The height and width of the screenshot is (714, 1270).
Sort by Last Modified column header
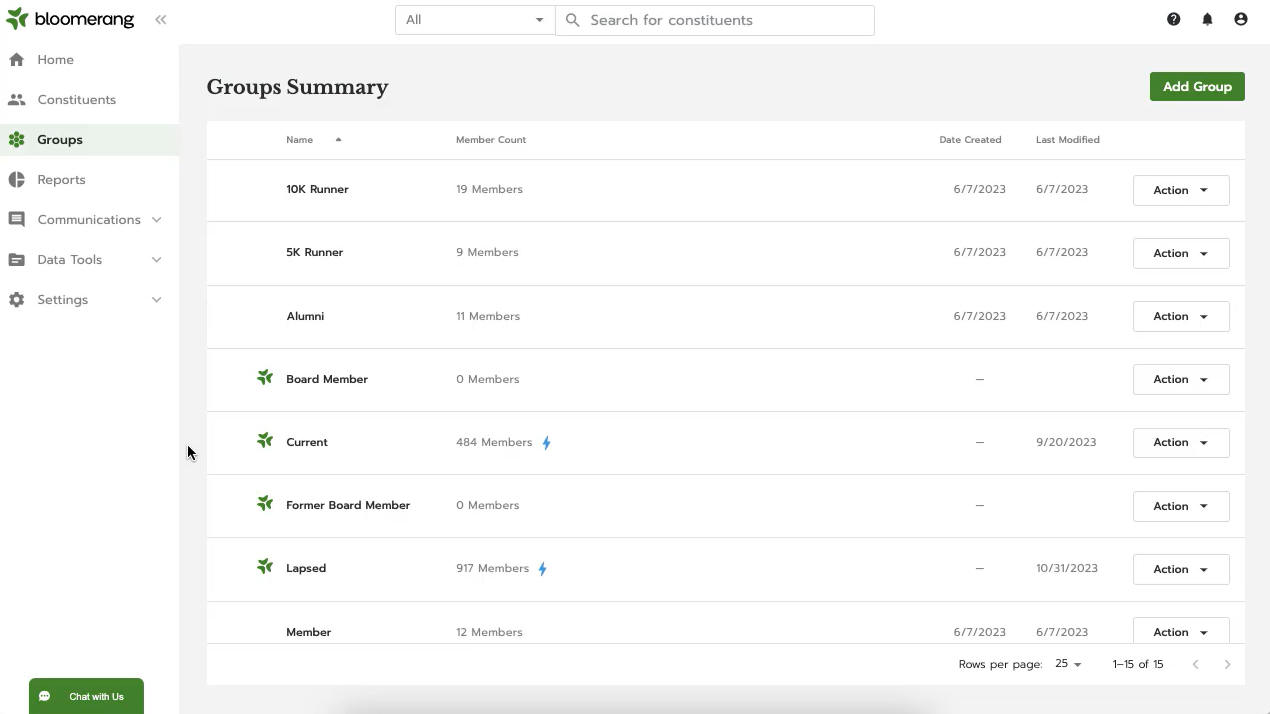[x=1068, y=140]
